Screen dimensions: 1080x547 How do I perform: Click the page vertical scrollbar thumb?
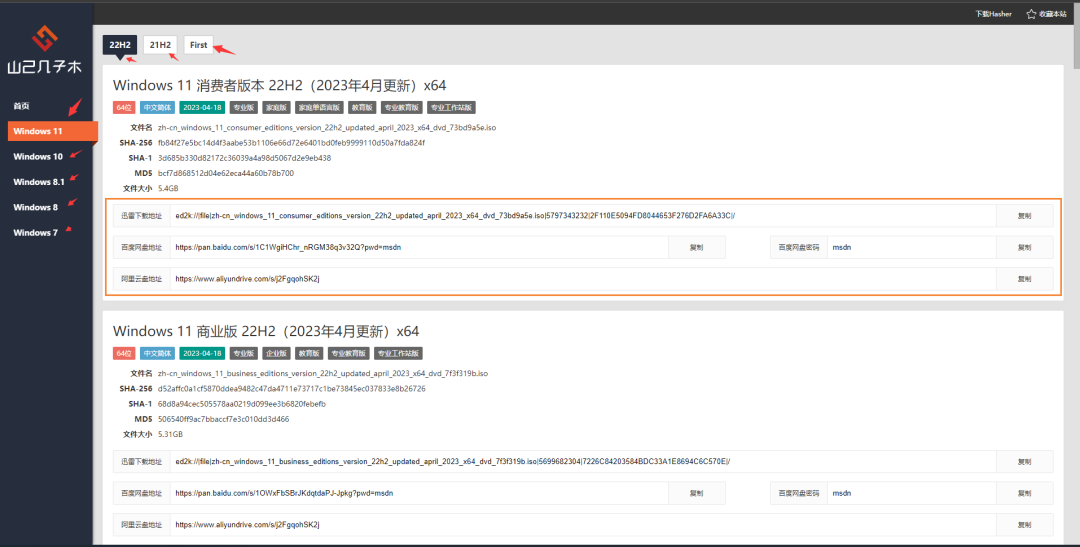coord(1077,34)
